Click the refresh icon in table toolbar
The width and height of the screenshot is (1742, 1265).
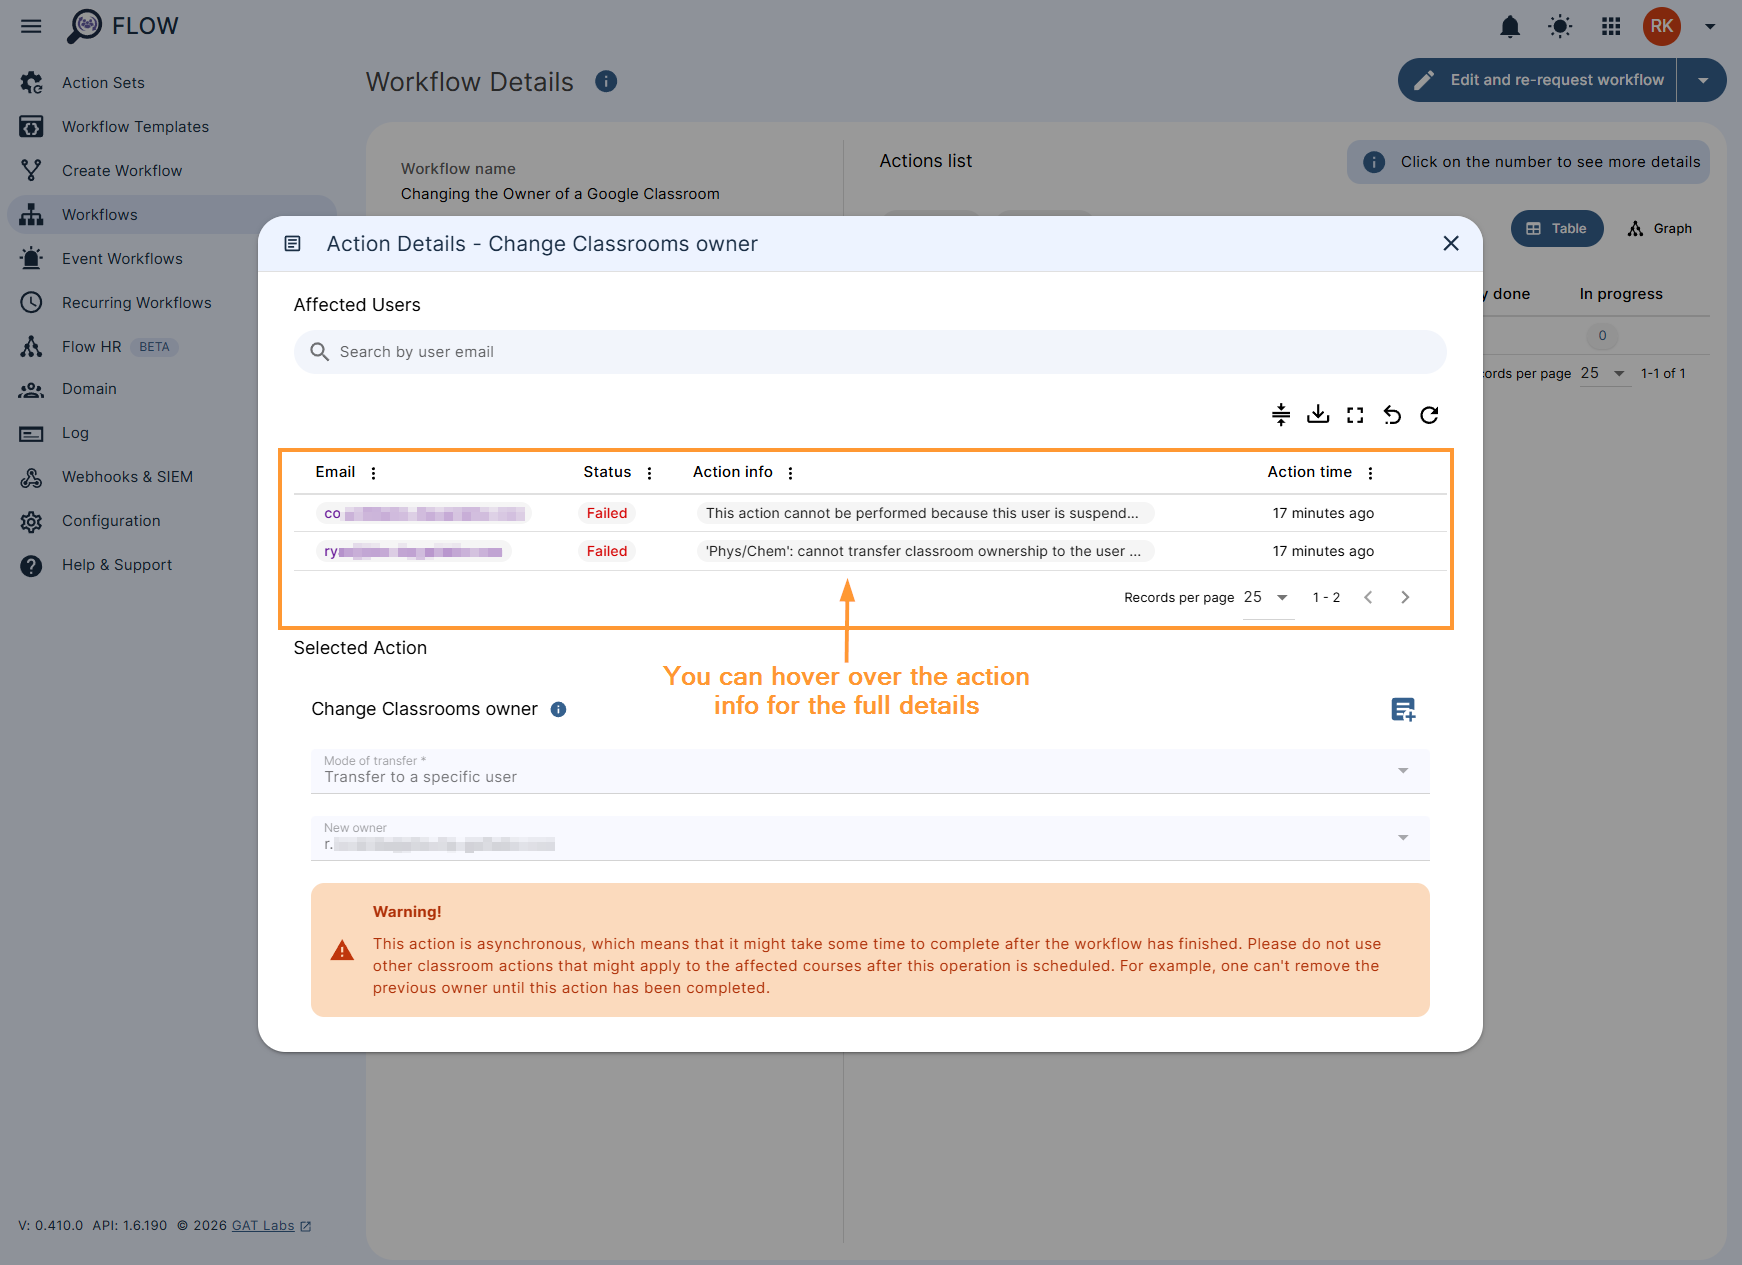coord(1429,414)
